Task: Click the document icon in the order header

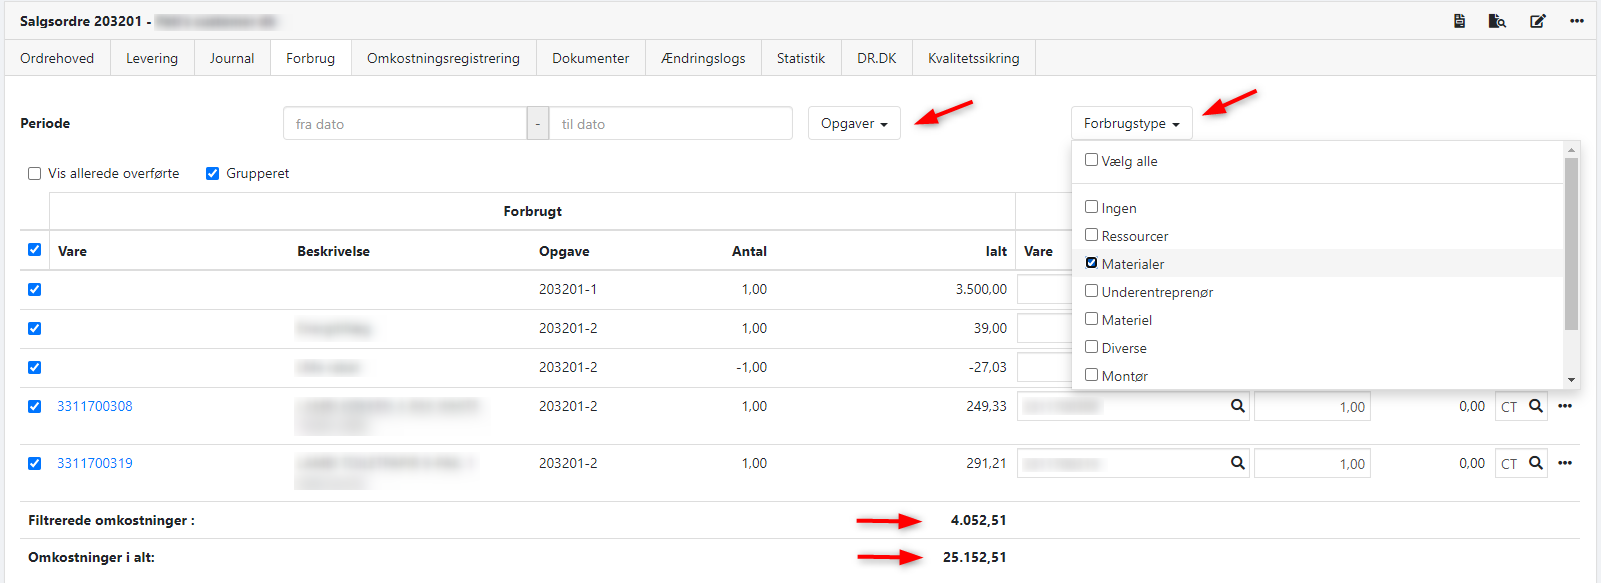Action: tap(1459, 21)
